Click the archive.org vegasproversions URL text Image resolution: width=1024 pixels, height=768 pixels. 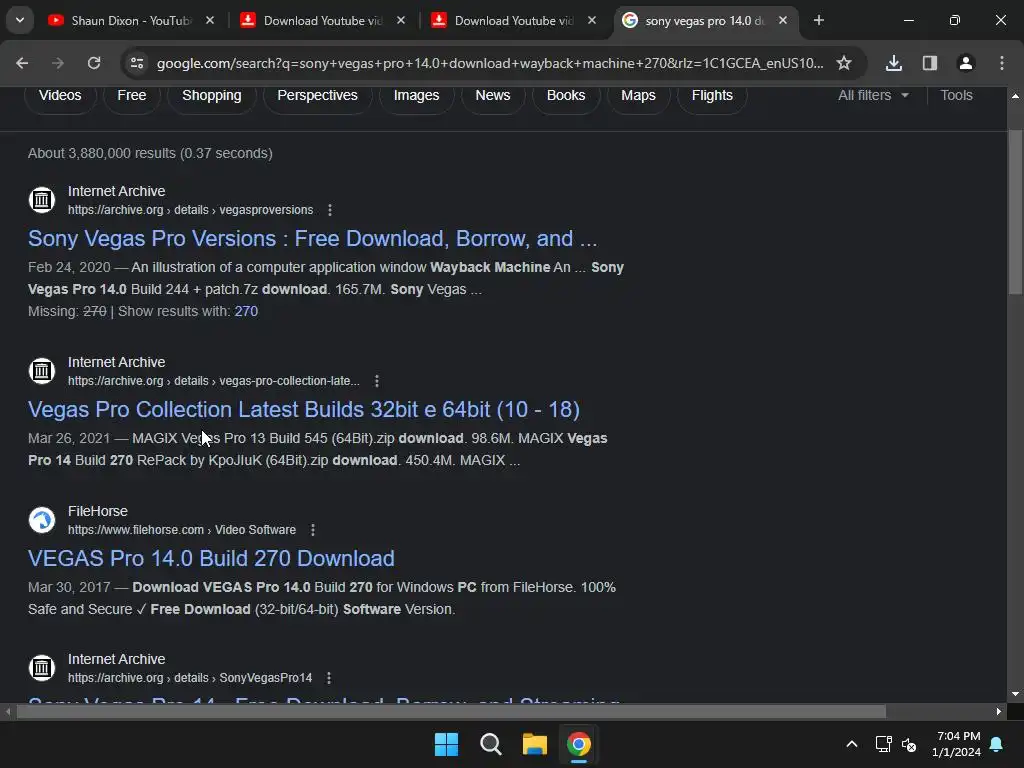point(191,210)
